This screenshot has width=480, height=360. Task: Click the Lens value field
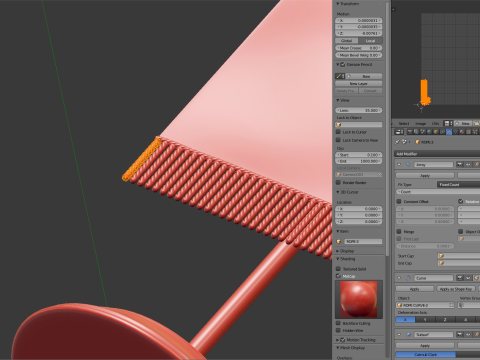click(359, 110)
